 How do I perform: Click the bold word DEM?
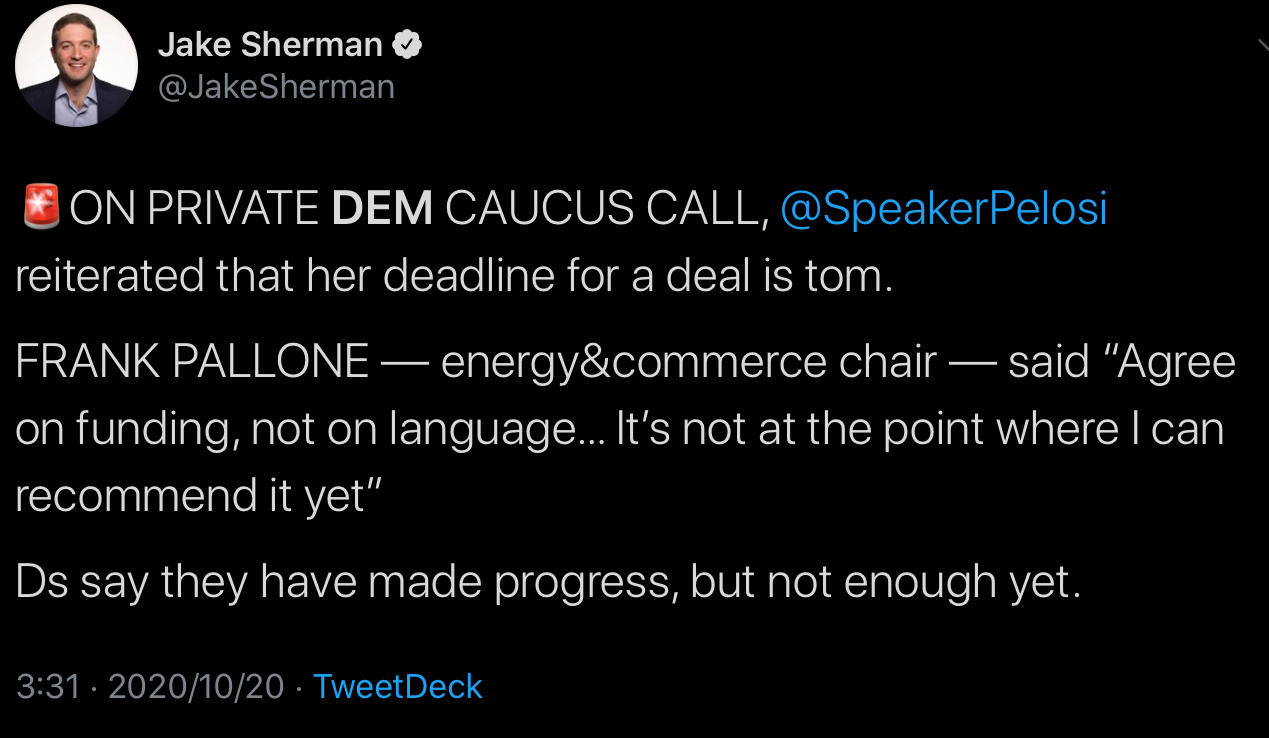point(382,209)
